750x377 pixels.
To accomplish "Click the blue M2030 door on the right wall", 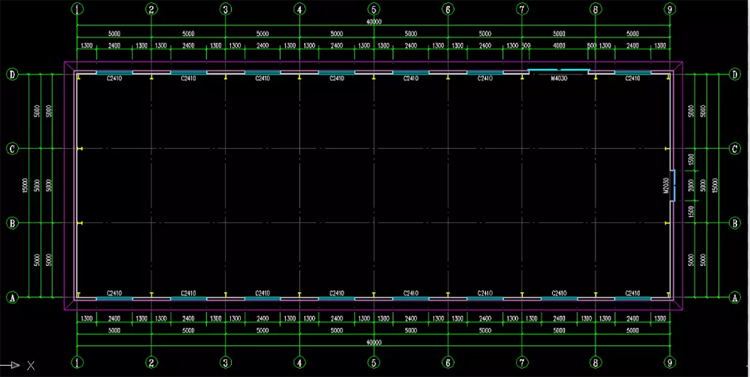I will [x=673, y=185].
